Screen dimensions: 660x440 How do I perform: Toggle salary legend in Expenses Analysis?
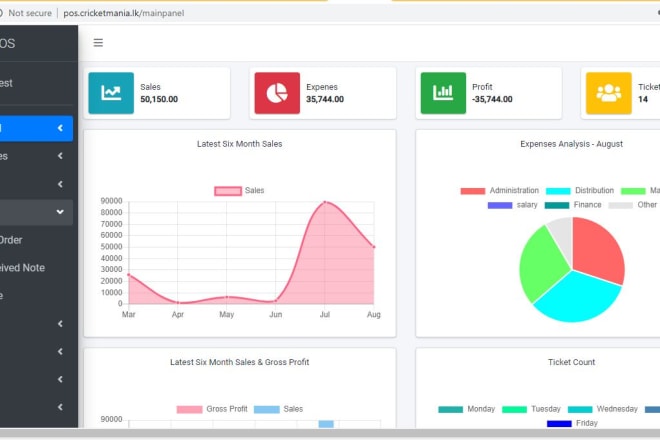pos(513,205)
